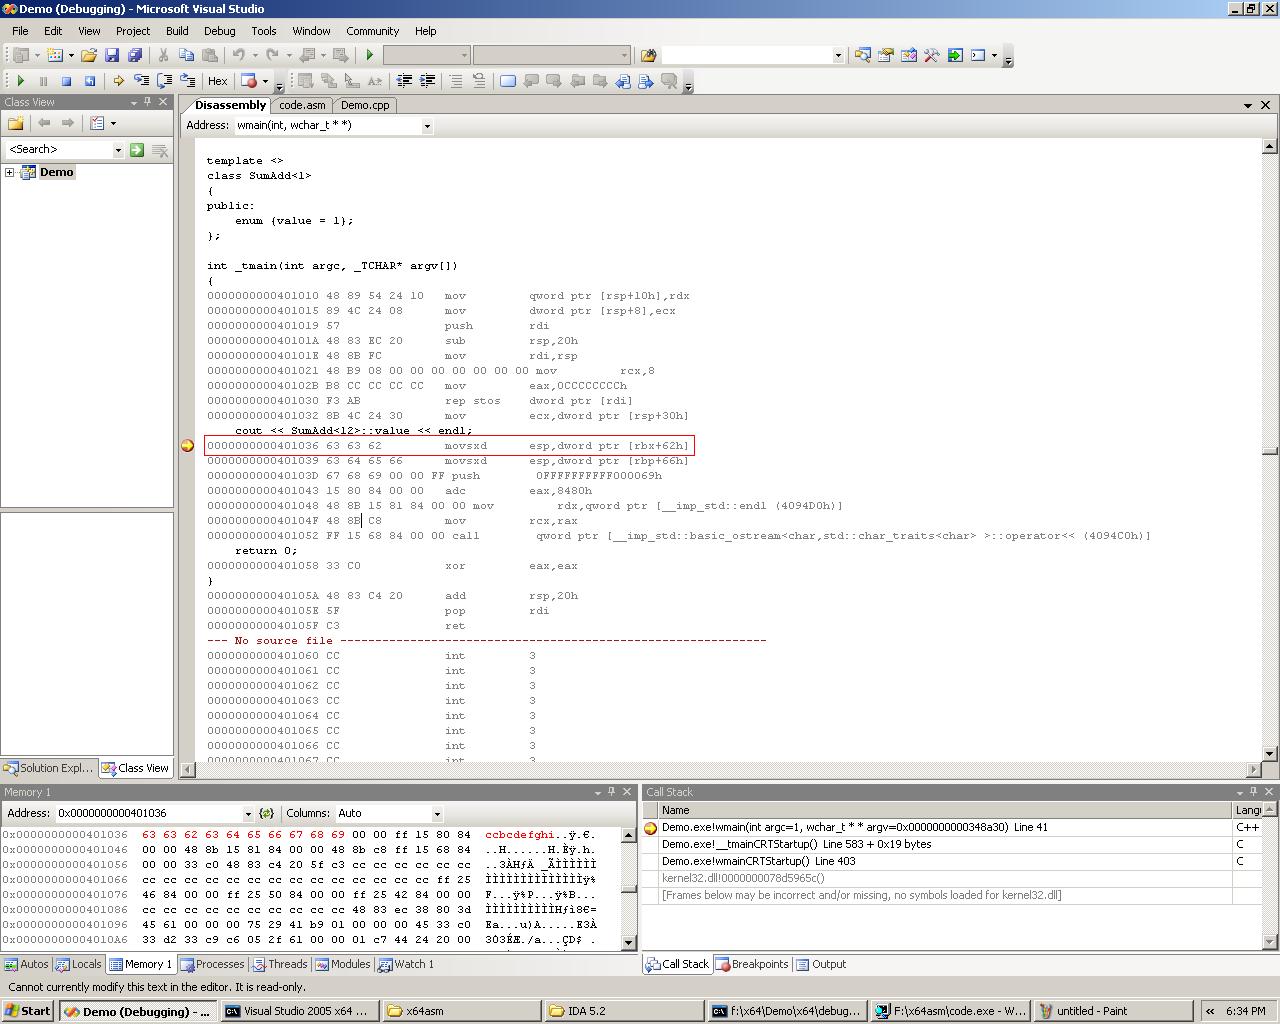This screenshot has width=1280, height=1024.
Task: Open the Breakpoints window toolbar icon
Action: click(249, 81)
